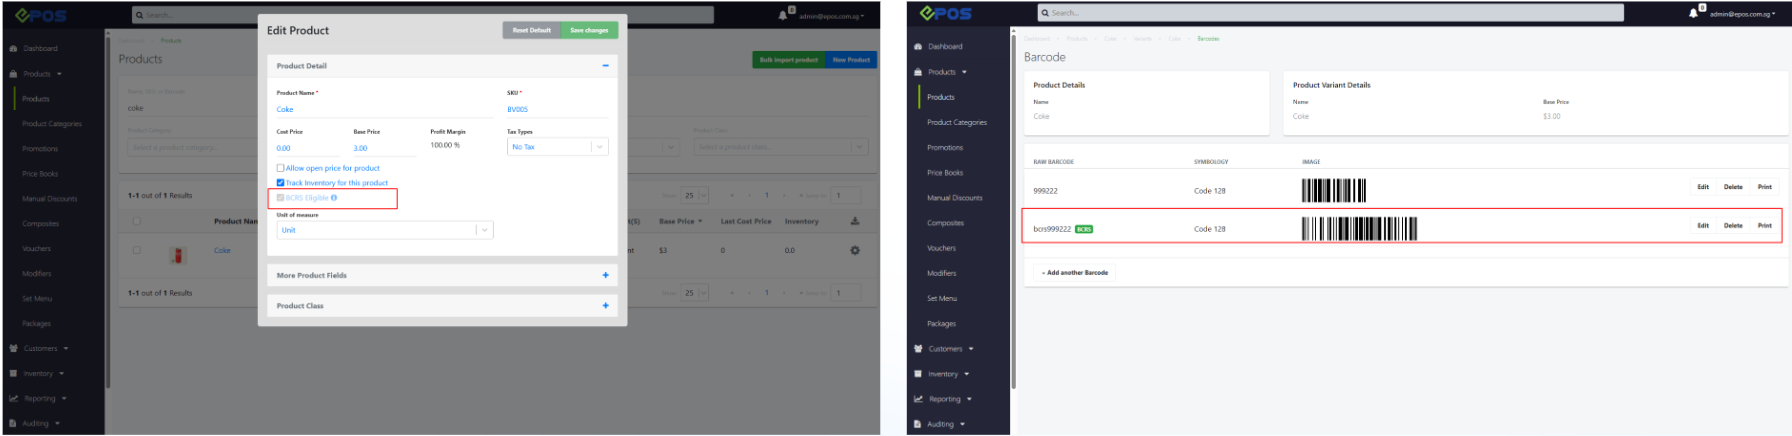Click Delete for the 999222 barcode
This screenshot has width=1792, height=436.
[x=1733, y=187]
